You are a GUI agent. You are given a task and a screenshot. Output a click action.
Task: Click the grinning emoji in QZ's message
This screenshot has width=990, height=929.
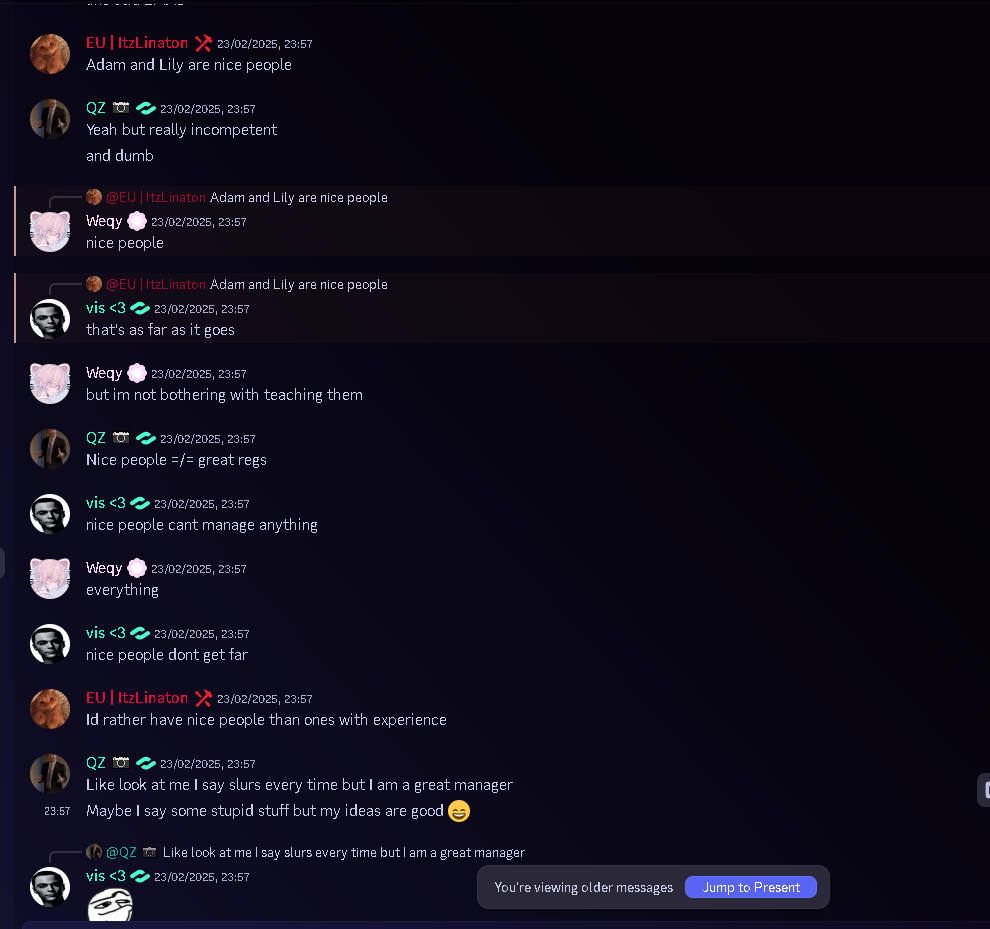(x=459, y=811)
